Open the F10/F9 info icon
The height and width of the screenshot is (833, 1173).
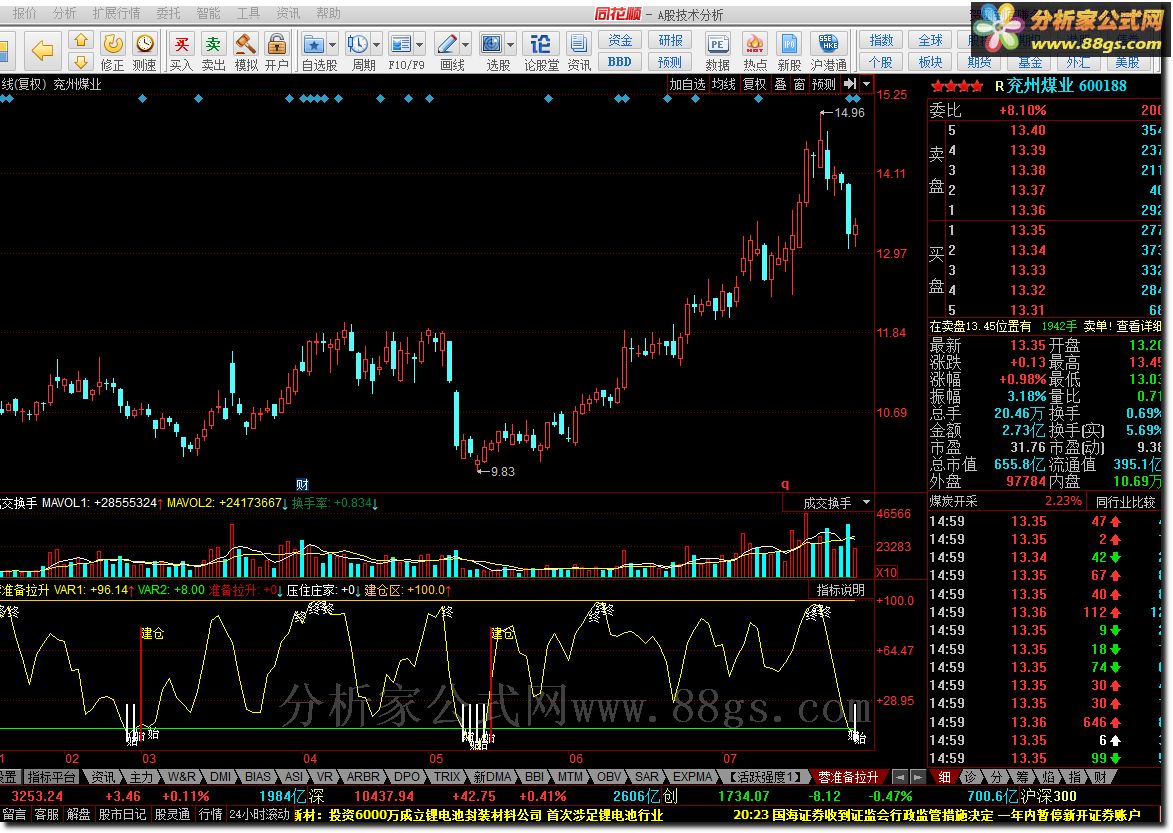click(402, 51)
